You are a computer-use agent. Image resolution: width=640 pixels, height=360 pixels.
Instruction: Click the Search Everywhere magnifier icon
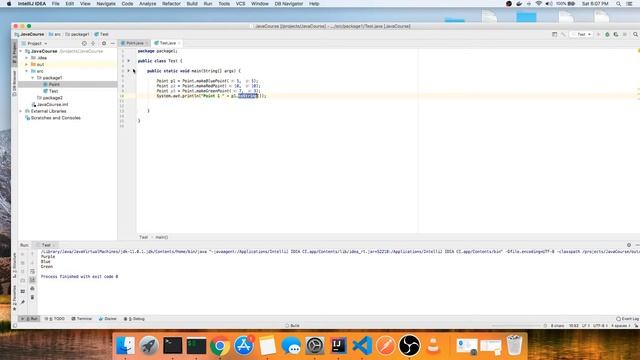click(x=636, y=35)
